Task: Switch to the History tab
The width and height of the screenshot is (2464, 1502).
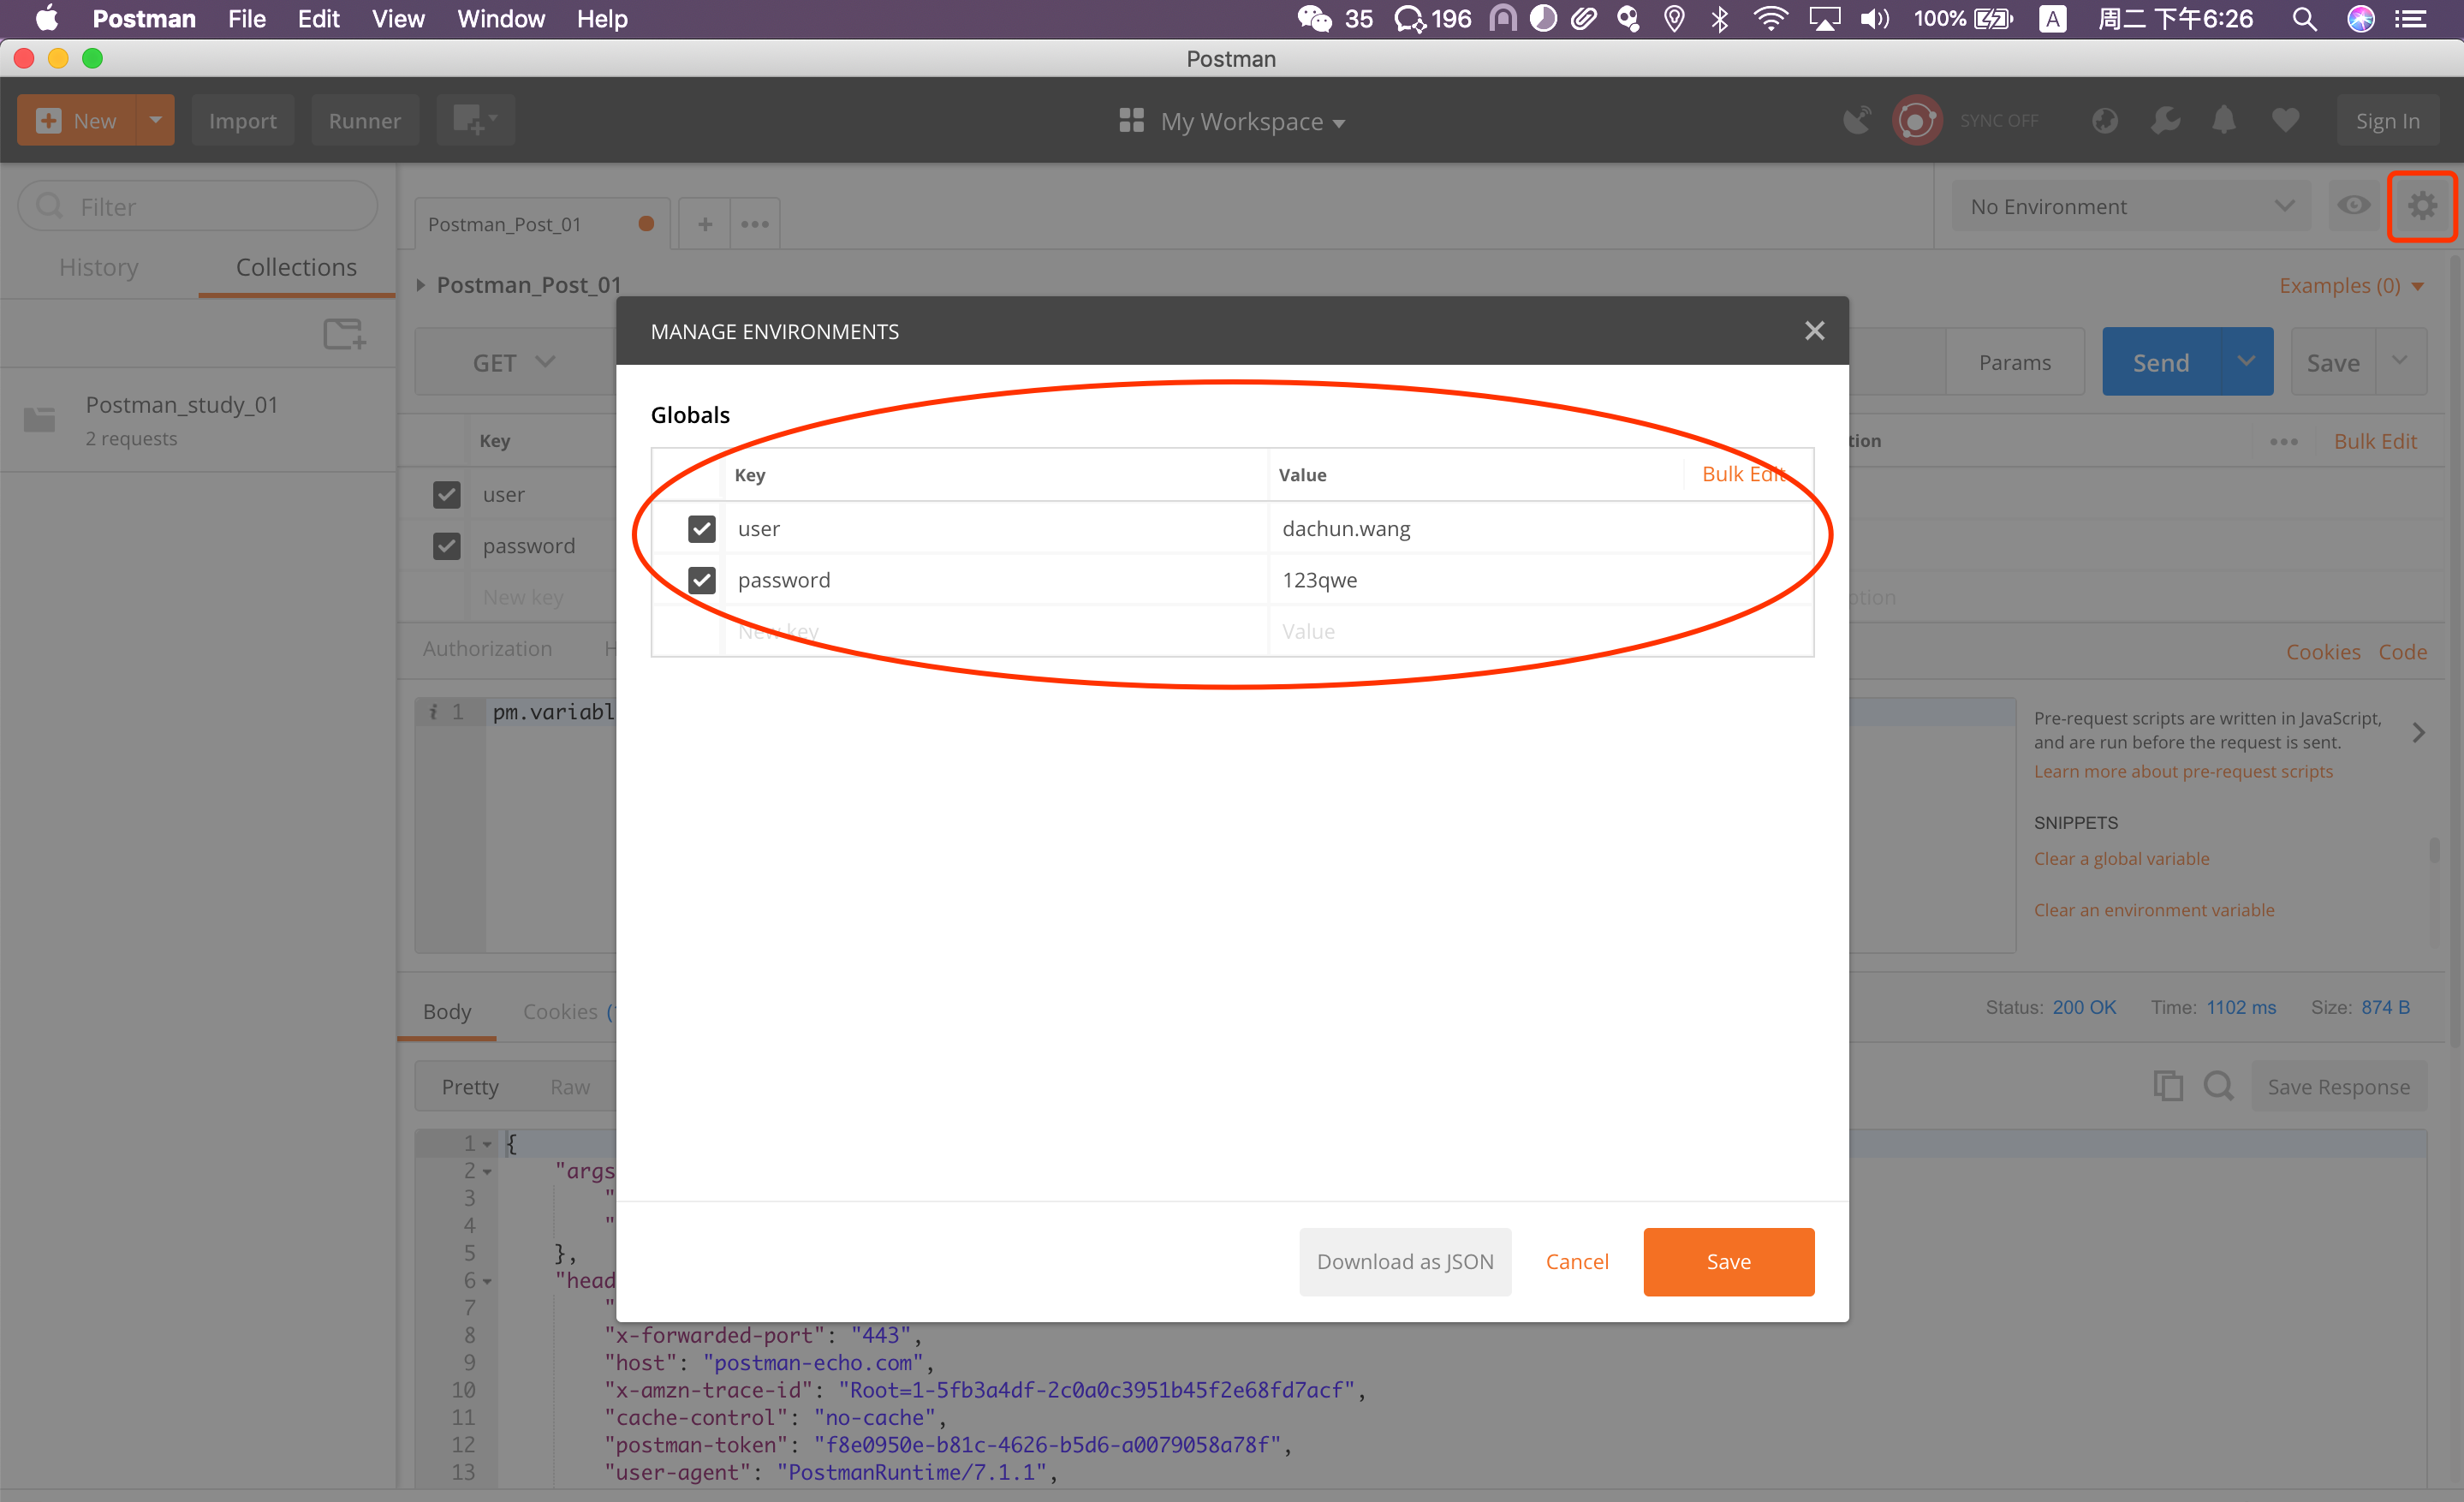Action: tap(99, 267)
